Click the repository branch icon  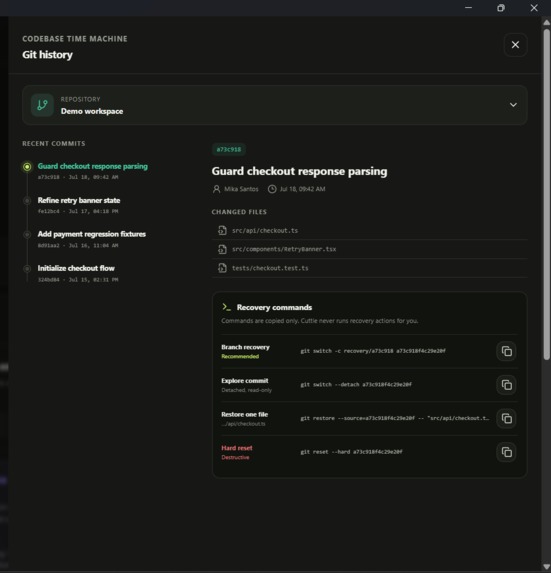(42, 105)
